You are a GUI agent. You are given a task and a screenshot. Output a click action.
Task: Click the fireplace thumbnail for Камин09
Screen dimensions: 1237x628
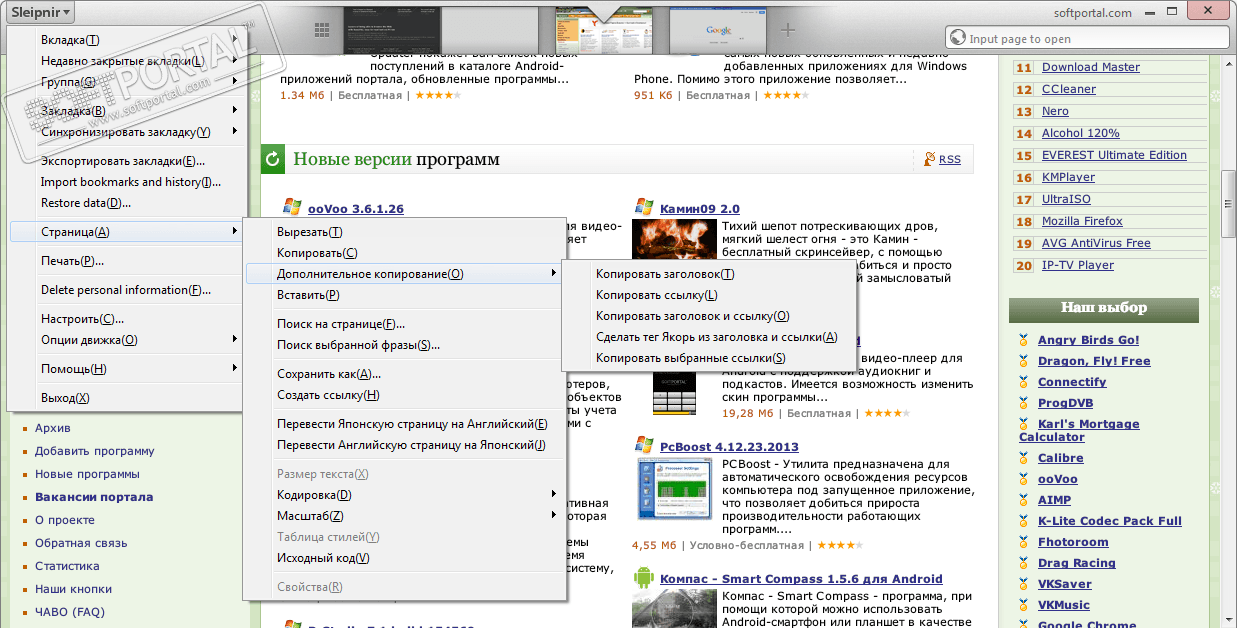click(x=673, y=240)
